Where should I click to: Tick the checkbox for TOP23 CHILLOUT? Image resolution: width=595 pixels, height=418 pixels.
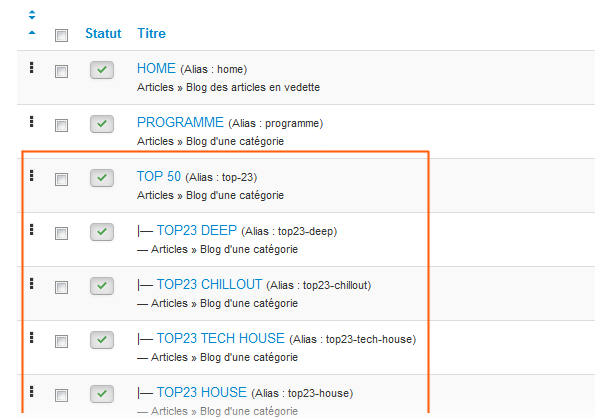(x=61, y=287)
